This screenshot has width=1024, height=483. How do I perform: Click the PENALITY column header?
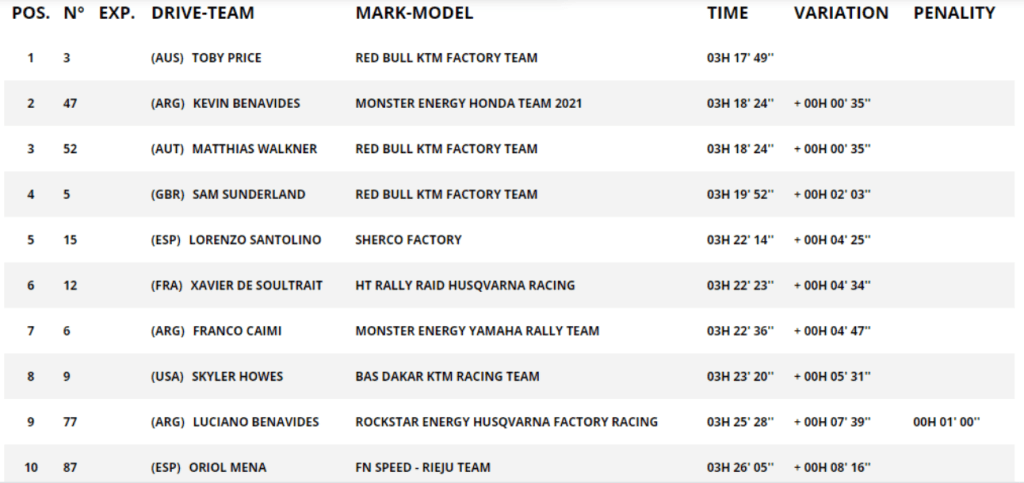point(954,13)
